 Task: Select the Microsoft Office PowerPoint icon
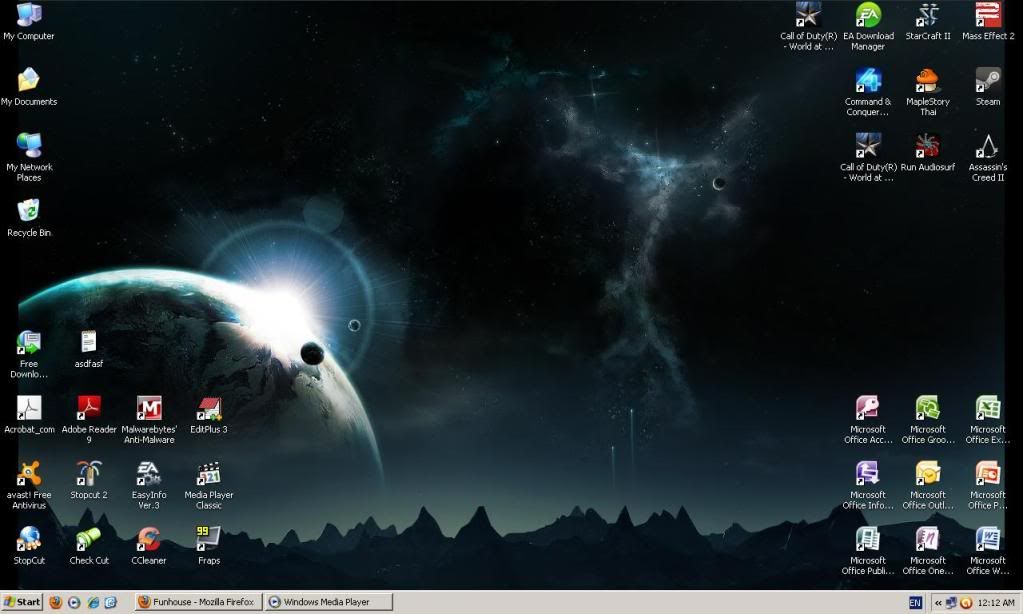pos(988,474)
